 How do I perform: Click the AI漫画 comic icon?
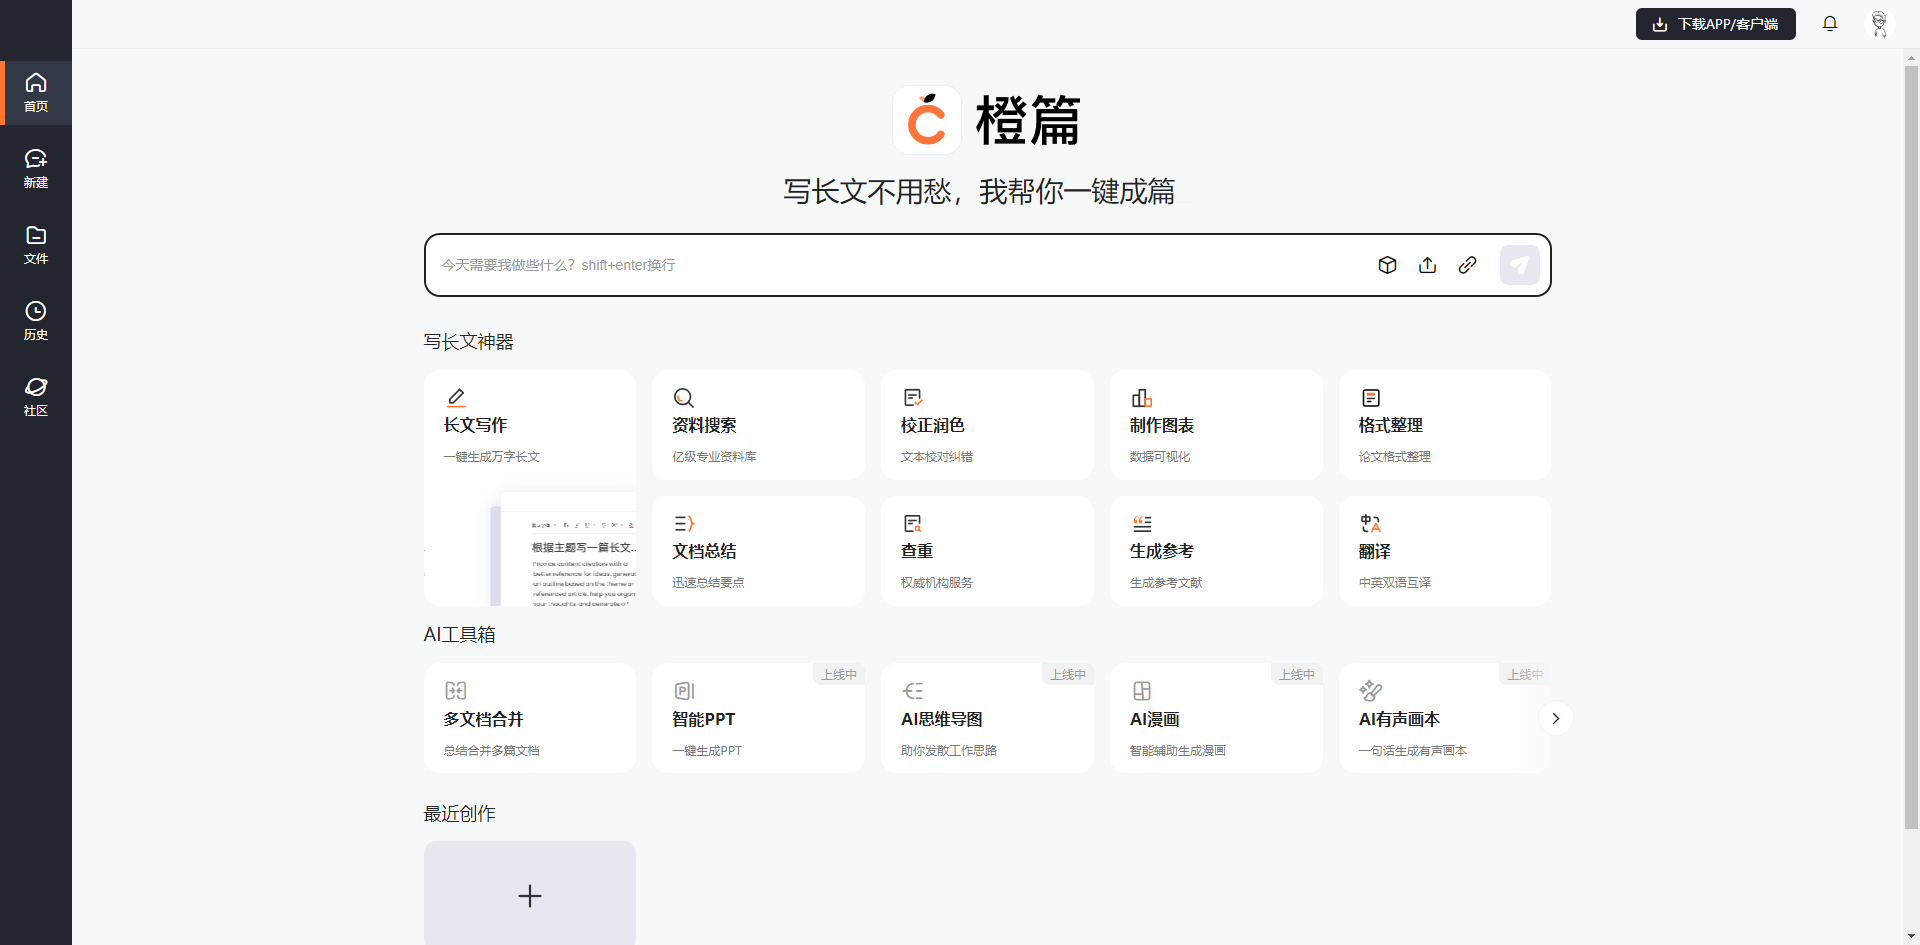1141,690
